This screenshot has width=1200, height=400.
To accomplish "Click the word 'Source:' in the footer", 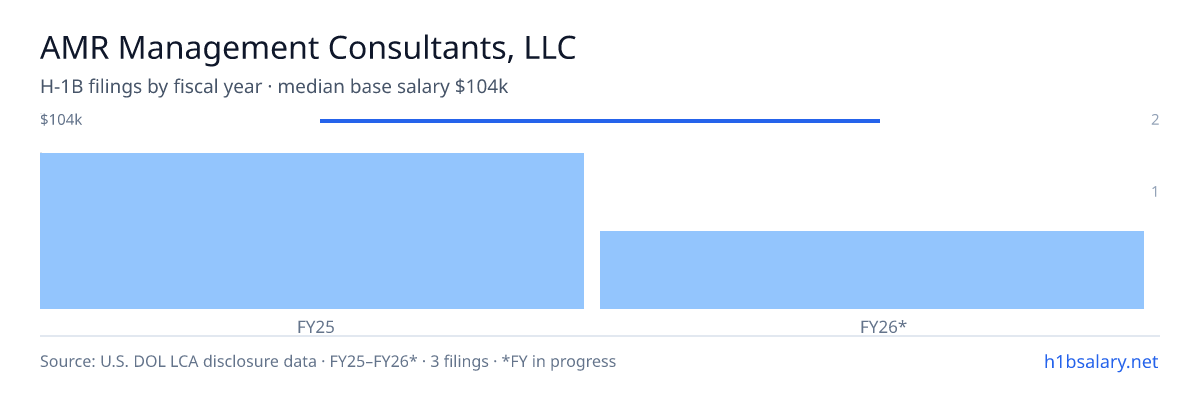I will pos(69,361).
